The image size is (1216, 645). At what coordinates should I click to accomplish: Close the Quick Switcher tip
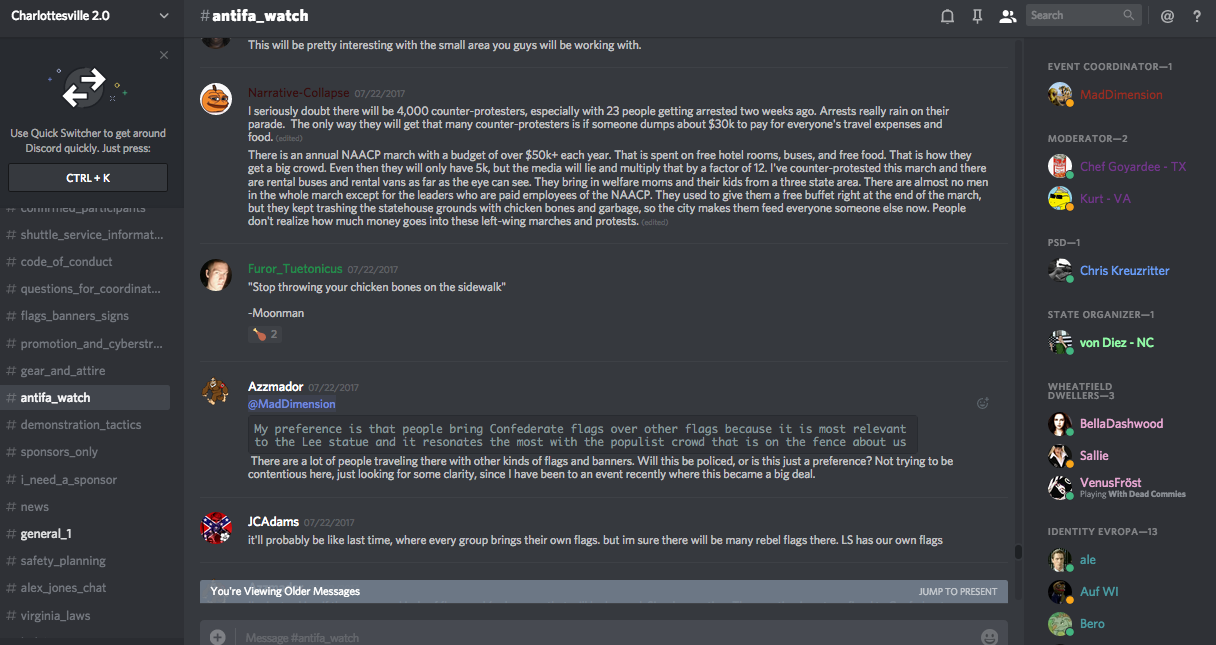pyautogui.click(x=164, y=55)
